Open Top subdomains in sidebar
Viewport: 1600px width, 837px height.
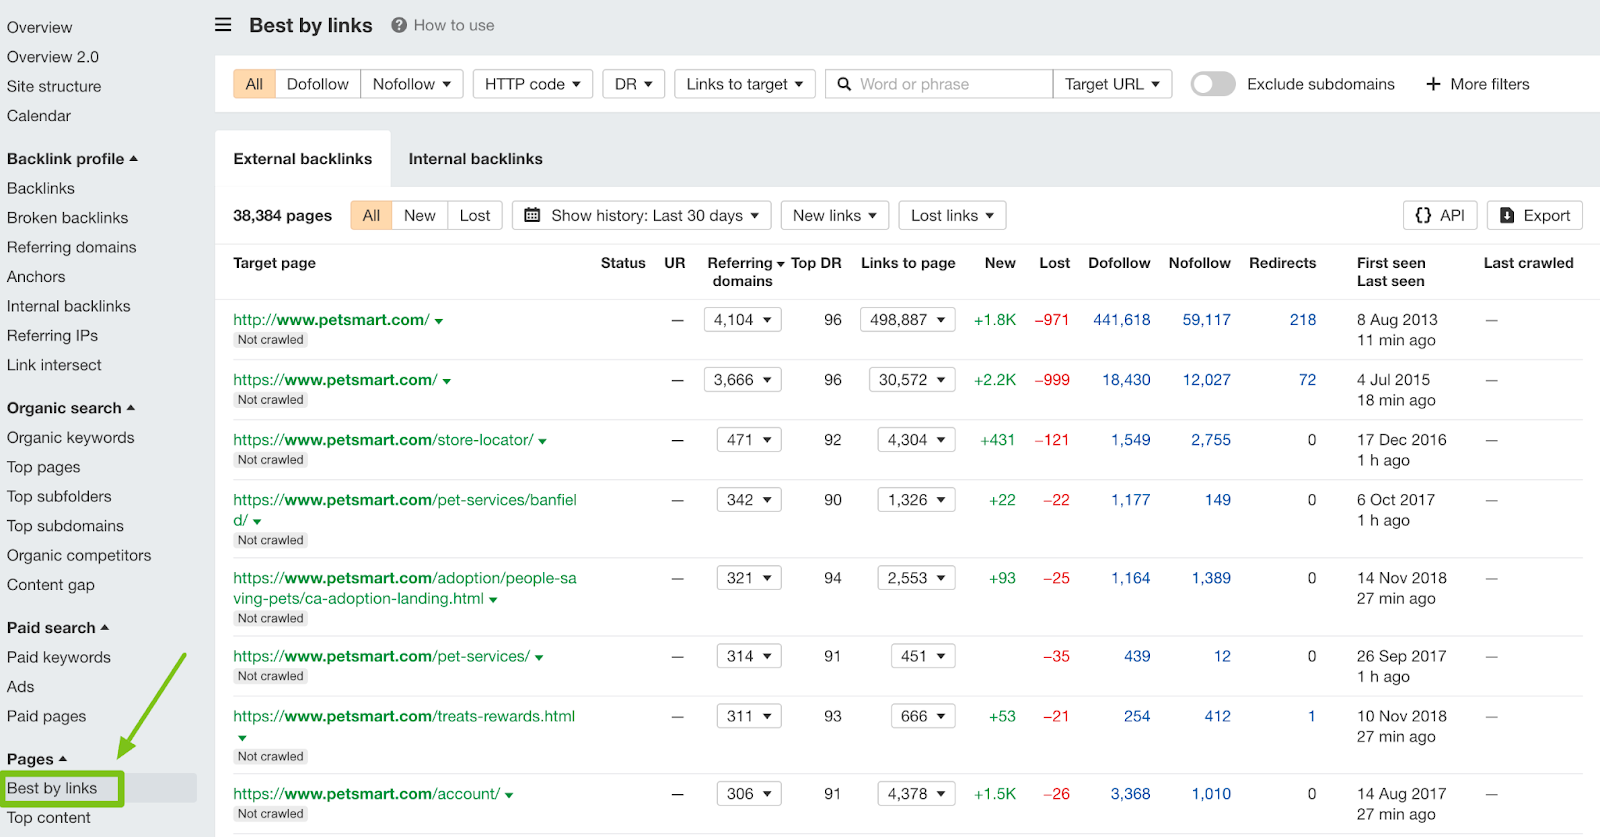65,526
